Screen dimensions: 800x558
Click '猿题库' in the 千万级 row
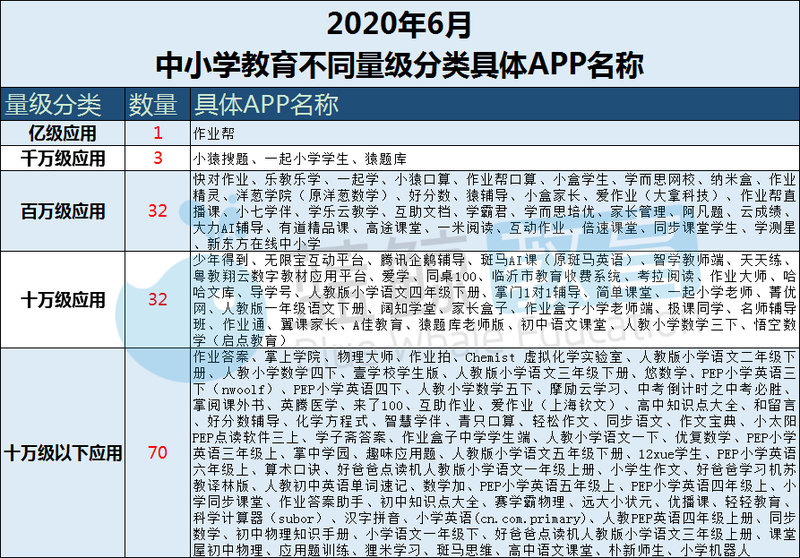[385, 159]
